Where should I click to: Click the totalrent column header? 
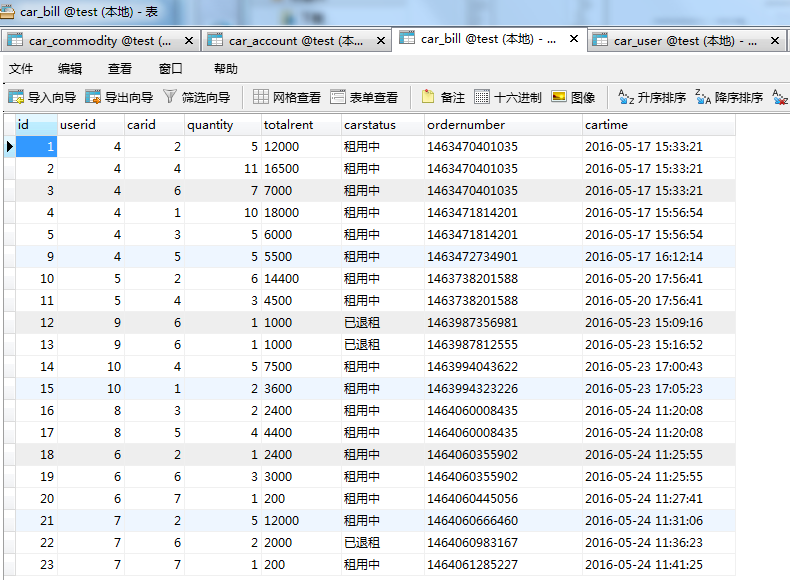coord(301,124)
